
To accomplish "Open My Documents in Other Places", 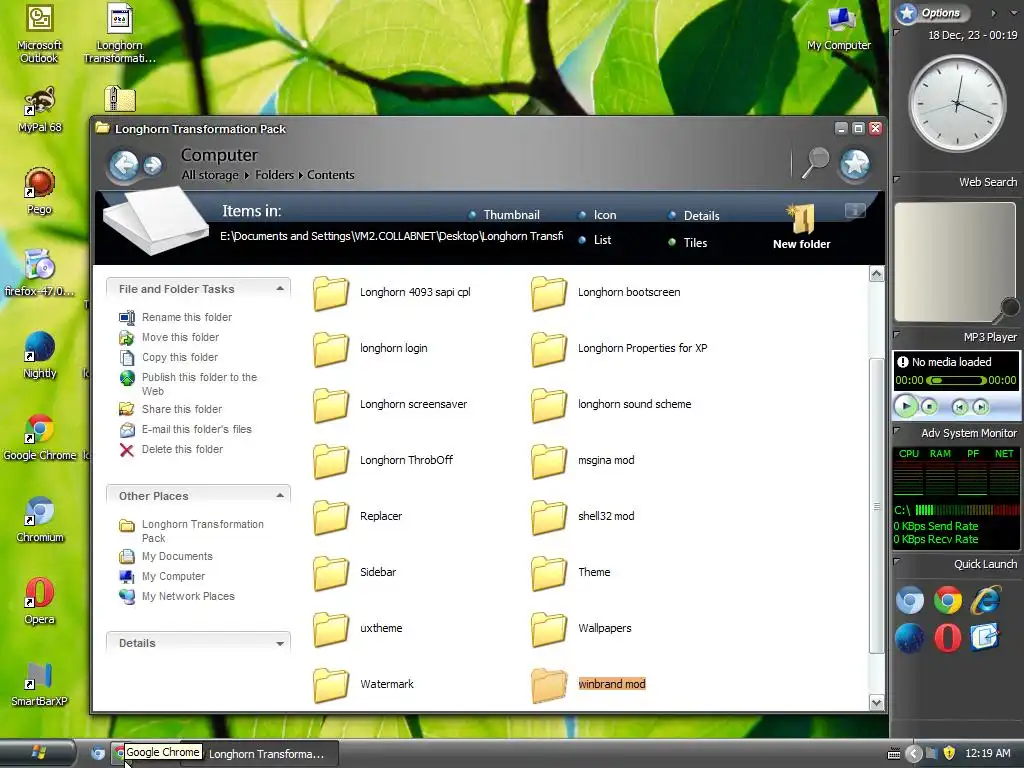I will coord(166,556).
